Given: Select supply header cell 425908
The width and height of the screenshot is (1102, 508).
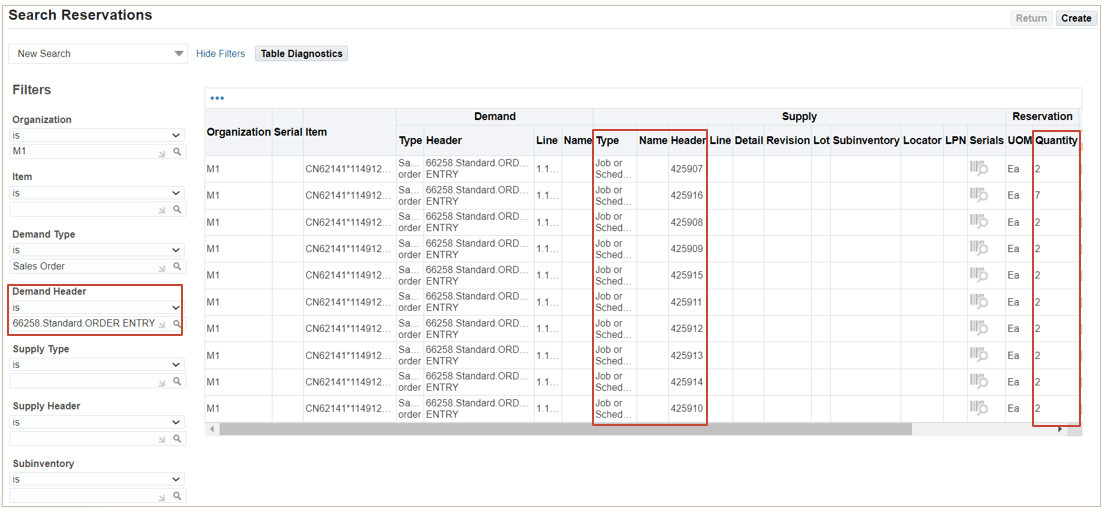Looking at the screenshot, I should click(687, 222).
